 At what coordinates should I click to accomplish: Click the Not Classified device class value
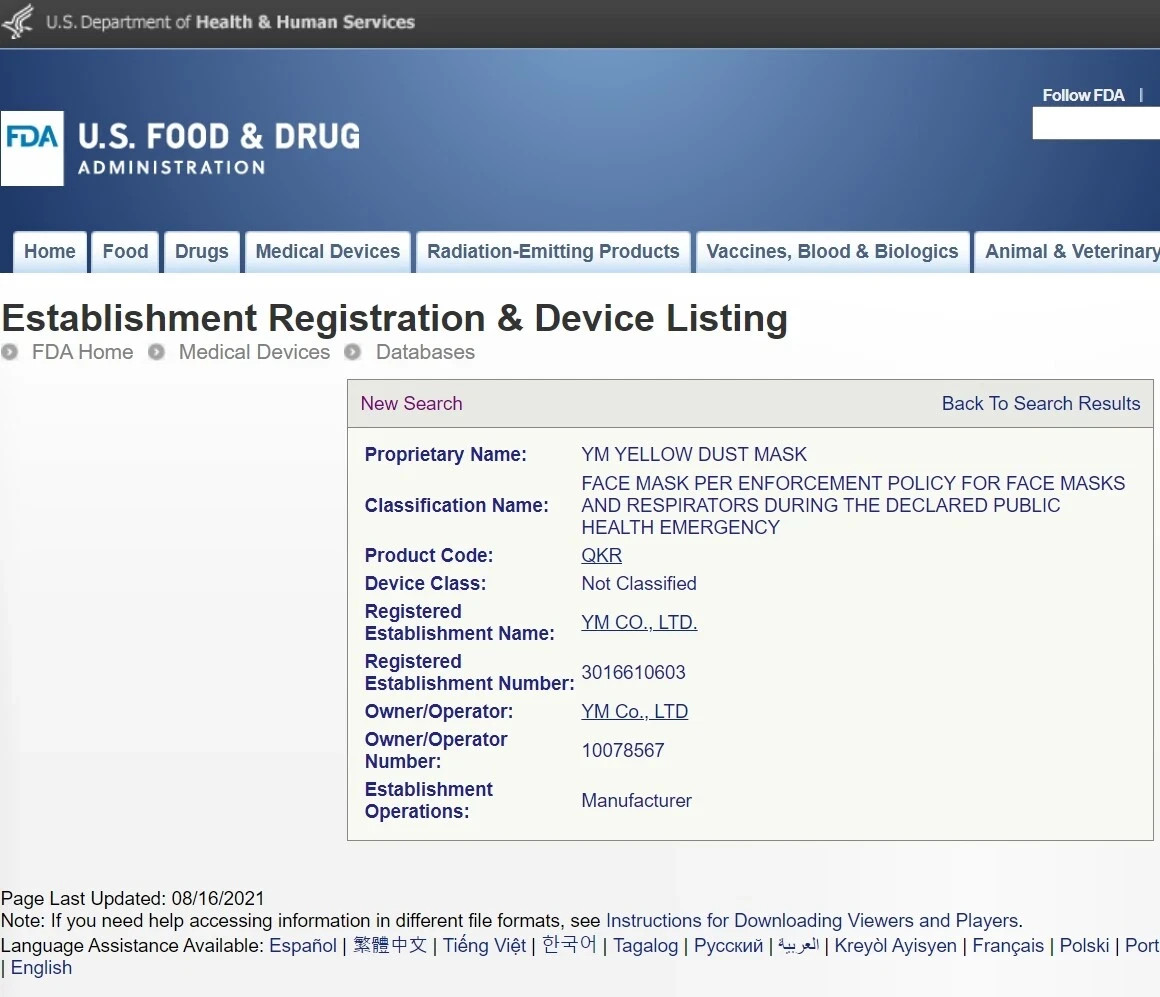[639, 584]
